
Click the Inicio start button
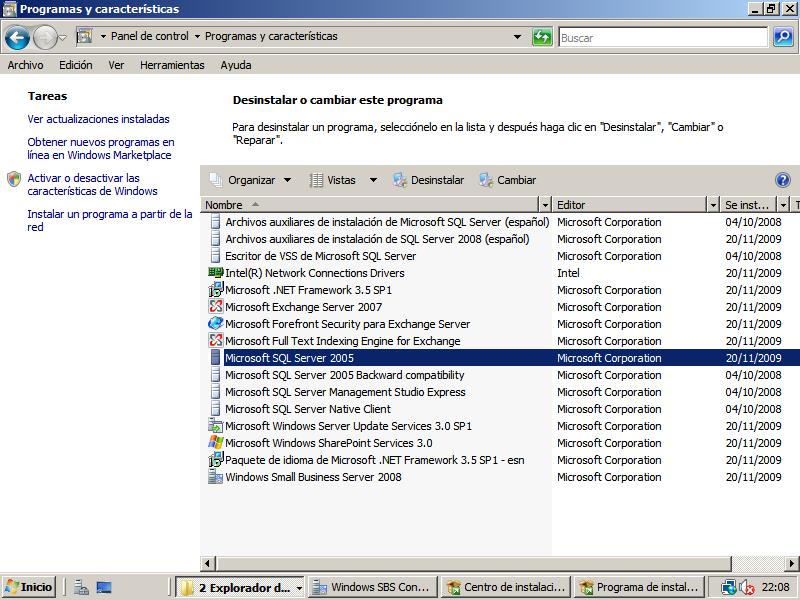tap(29, 587)
